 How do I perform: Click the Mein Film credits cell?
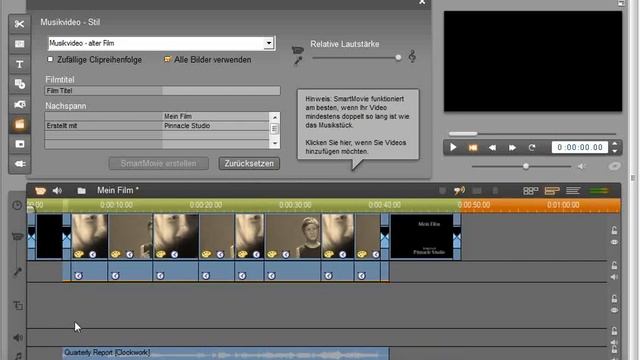[x=216, y=116]
